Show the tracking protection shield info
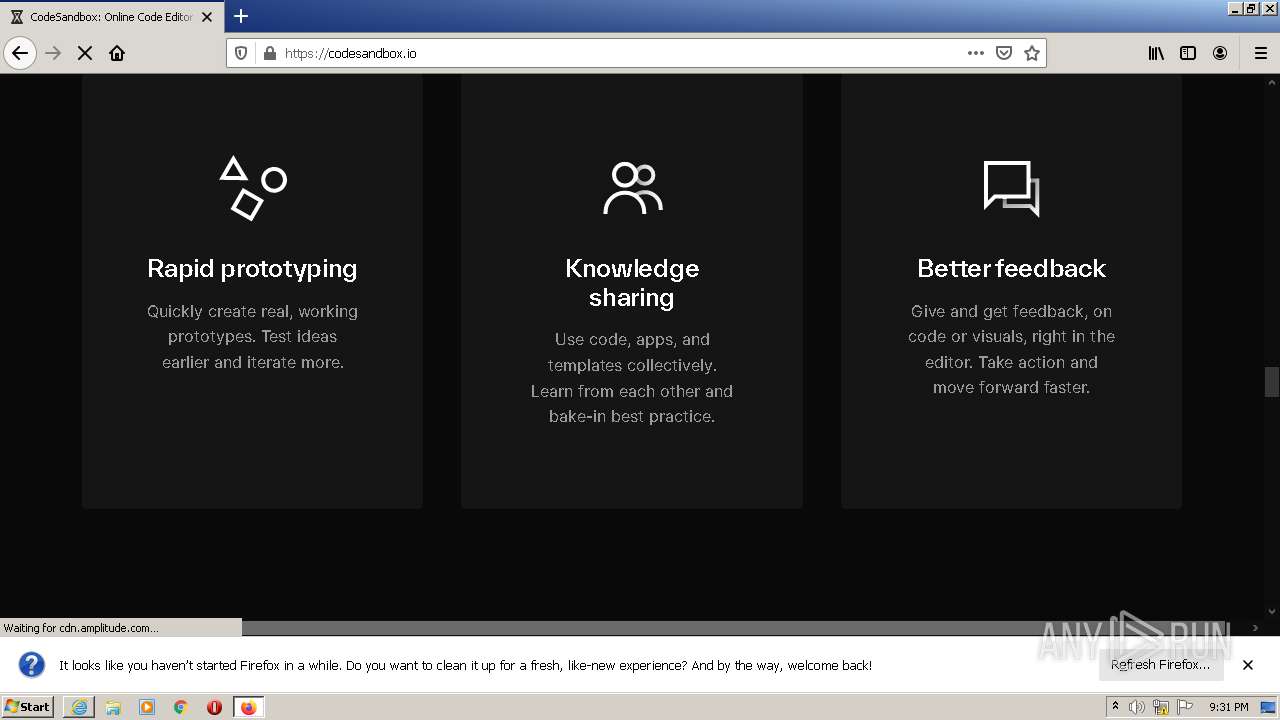Screen dimensions: 1280x720 click(x=241, y=53)
